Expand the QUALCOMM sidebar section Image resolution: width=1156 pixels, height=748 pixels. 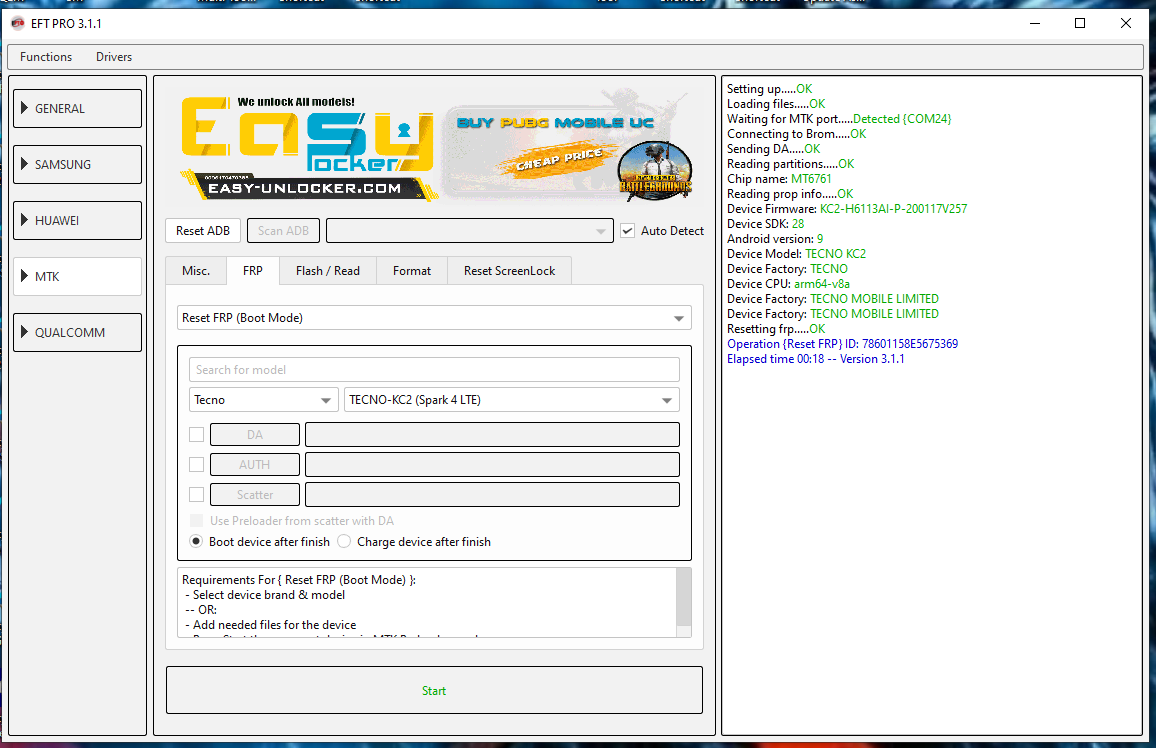[x=77, y=332]
